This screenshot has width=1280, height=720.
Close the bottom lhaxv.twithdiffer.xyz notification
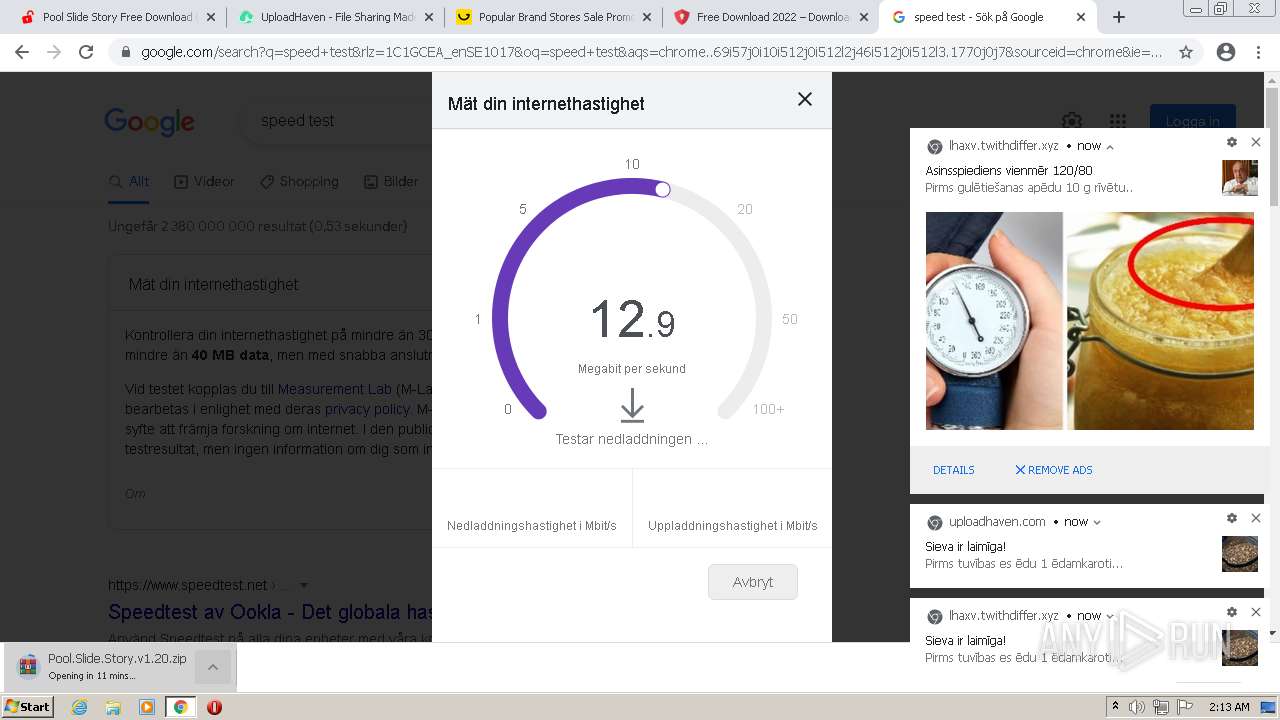click(x=1256, y=612)
